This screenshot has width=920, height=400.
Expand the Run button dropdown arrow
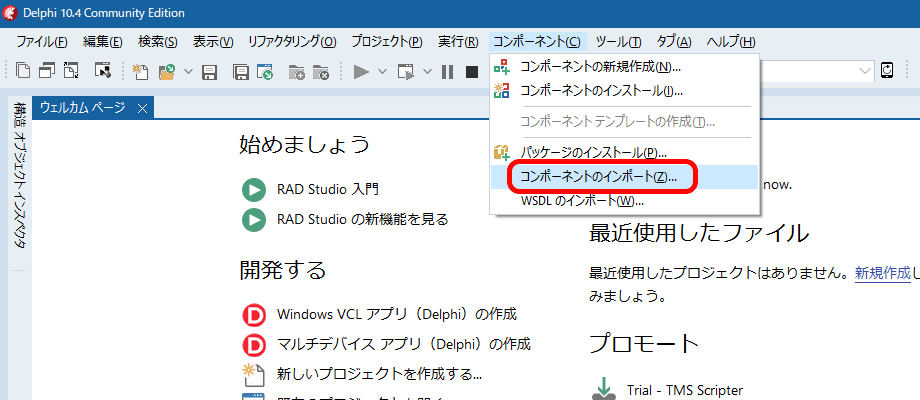pyautogui.click(x=382, y=72)
